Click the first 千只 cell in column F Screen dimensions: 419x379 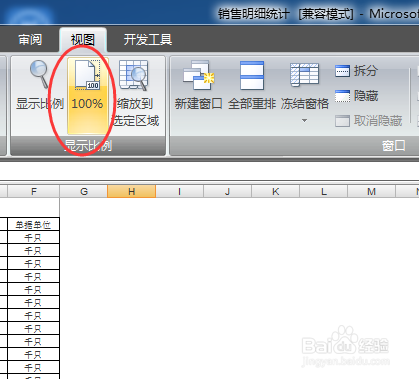click(x=33, y=238)
